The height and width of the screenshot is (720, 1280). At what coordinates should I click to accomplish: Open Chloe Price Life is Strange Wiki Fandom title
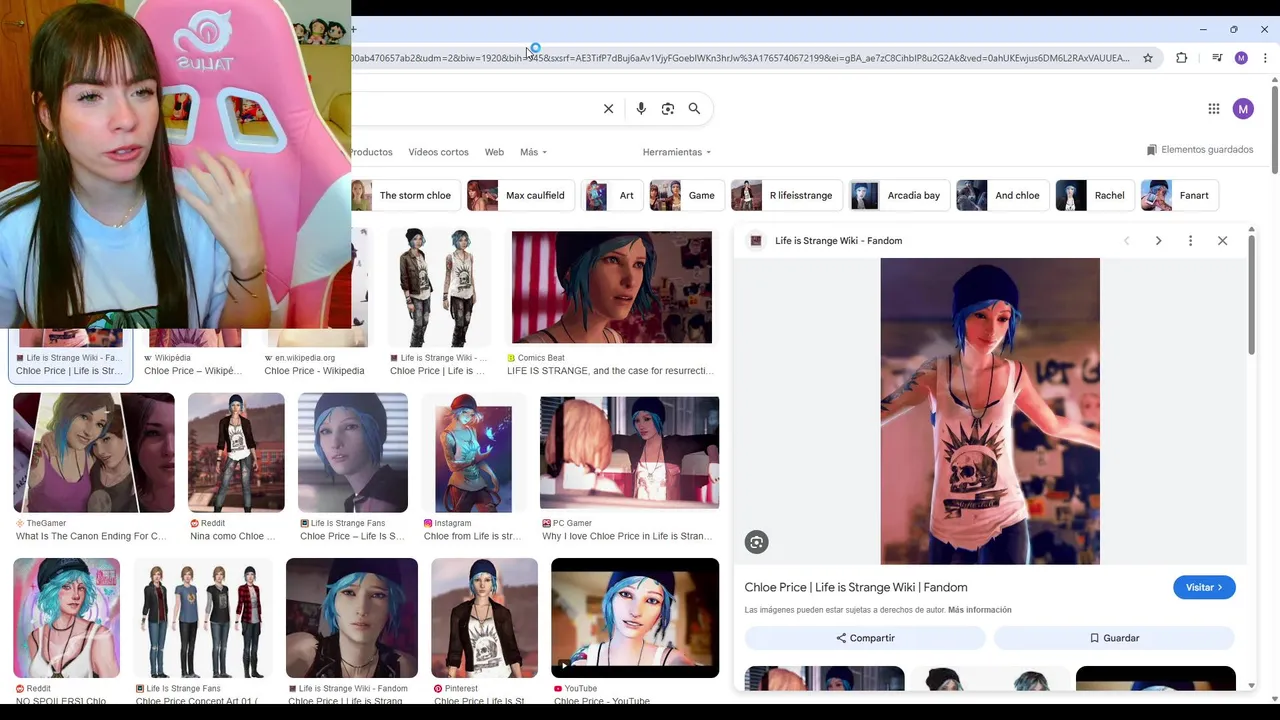(856, 588)
